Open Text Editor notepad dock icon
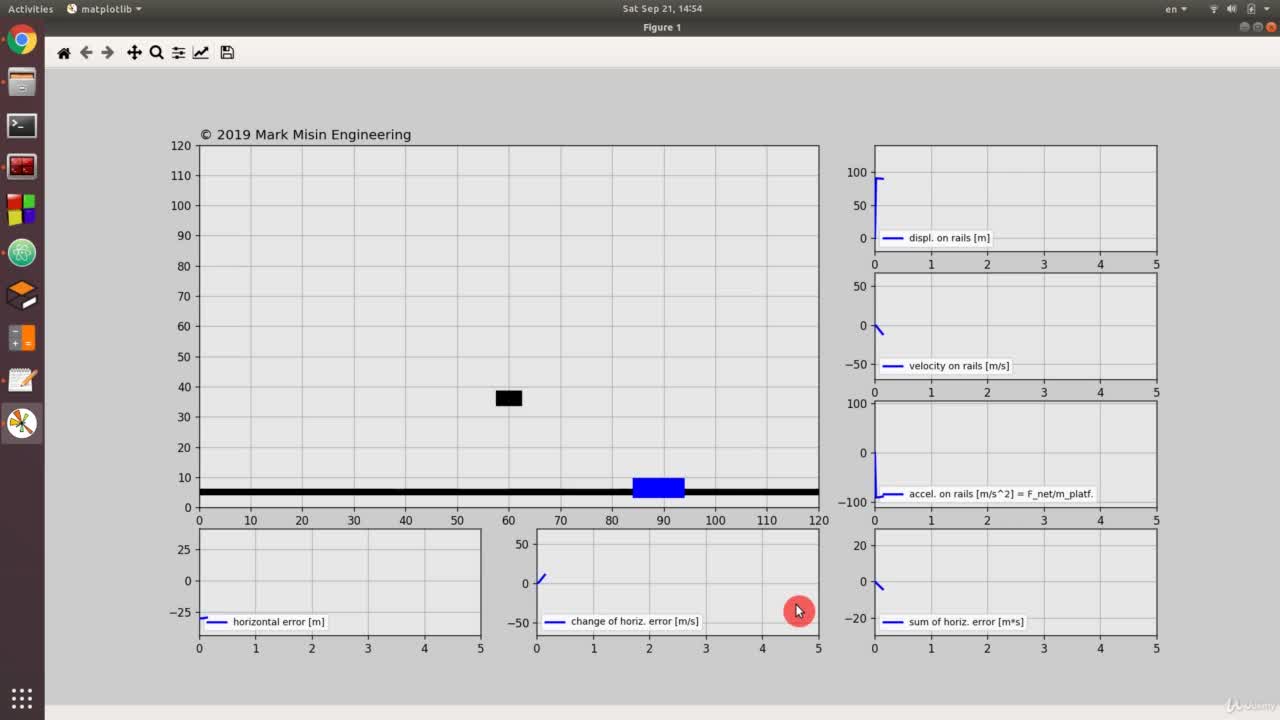This screenshot has width=1280, height=720. [x=22, y=380]
